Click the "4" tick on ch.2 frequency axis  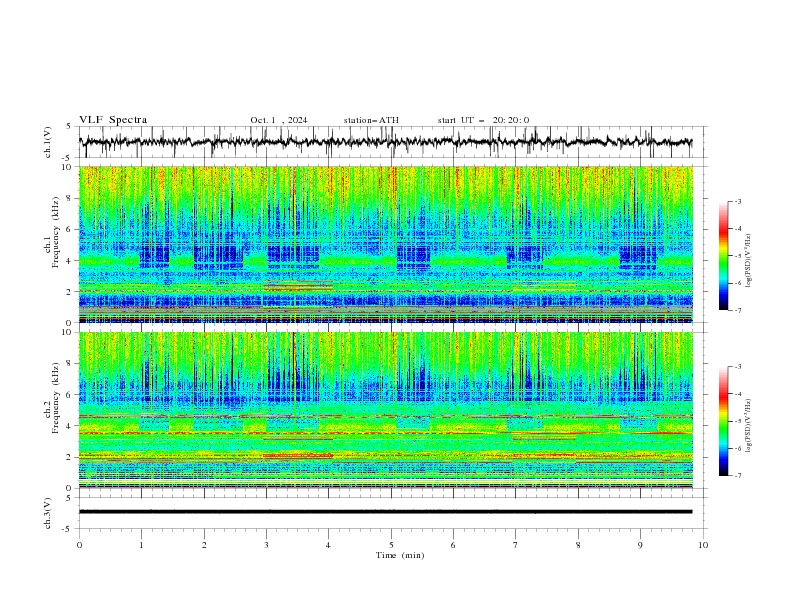pos(69,426)
